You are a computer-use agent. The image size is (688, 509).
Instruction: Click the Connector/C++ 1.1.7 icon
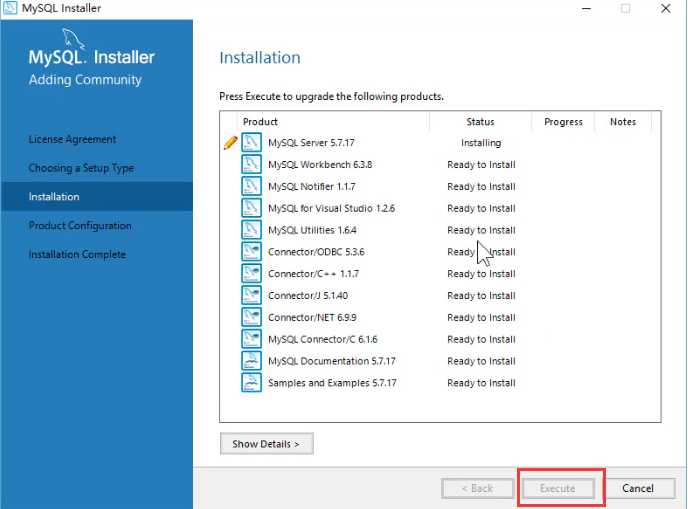(251, 274)
